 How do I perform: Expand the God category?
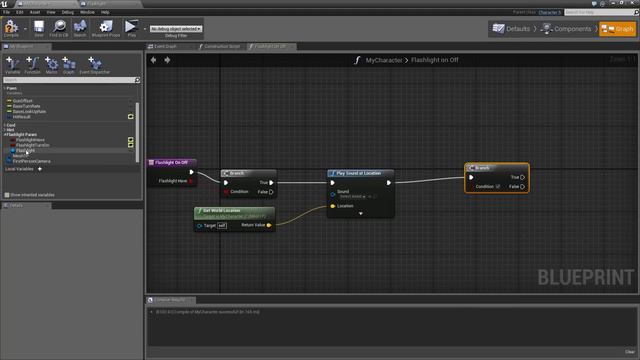(5, 125)
